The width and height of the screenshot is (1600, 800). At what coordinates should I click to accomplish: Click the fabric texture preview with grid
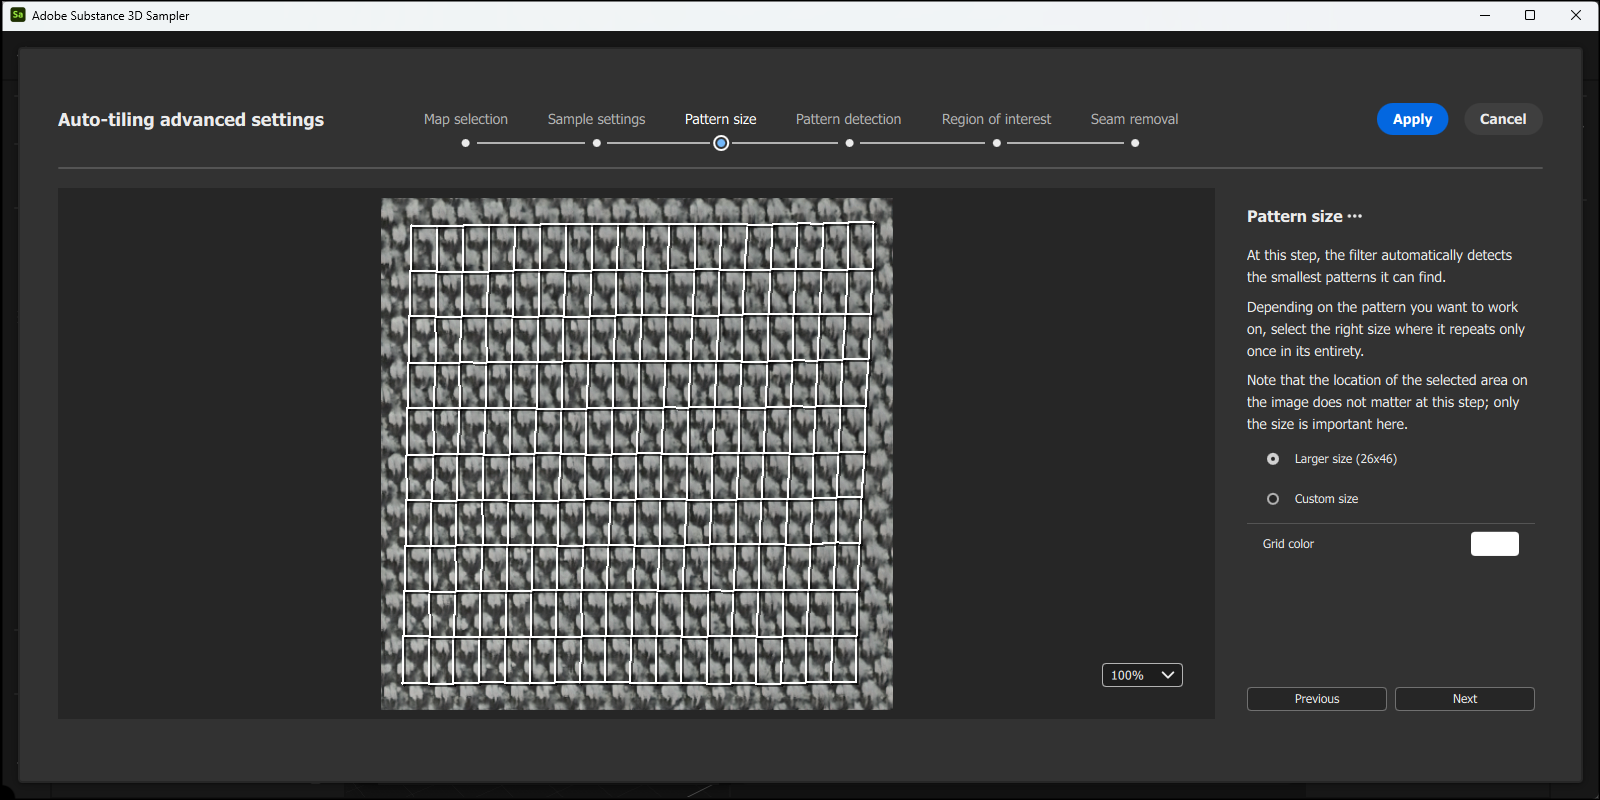[x=636, y=454]
